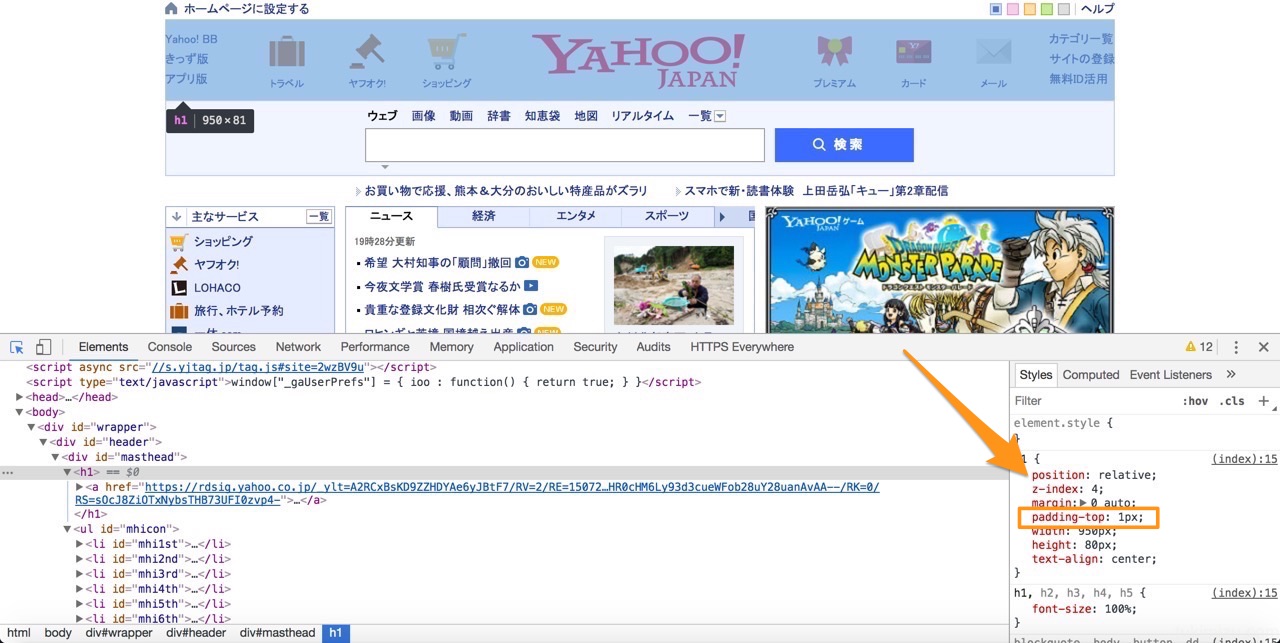Click the news photo thumbnail

tap(674, 285)
